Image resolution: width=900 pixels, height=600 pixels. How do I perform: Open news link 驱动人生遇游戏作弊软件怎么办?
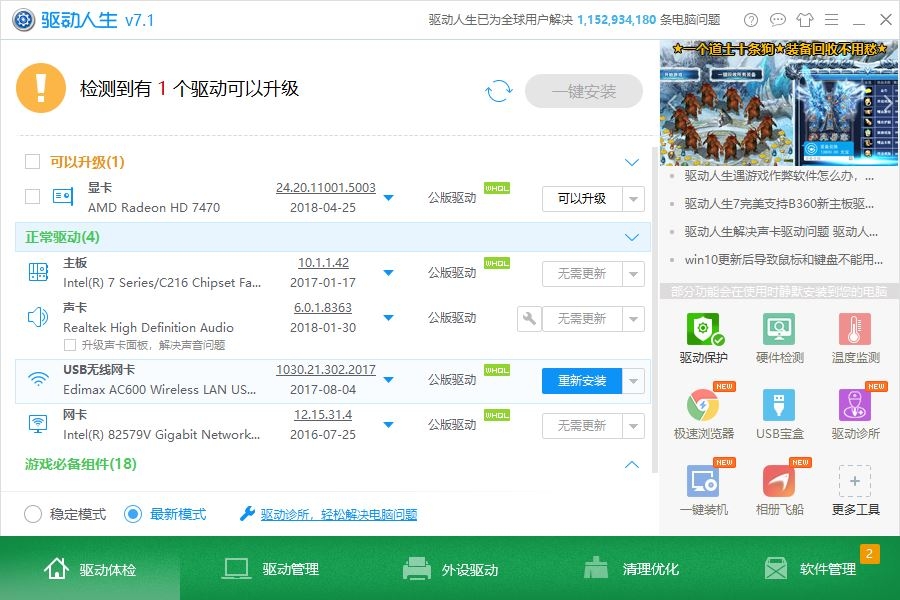(779, 176)
